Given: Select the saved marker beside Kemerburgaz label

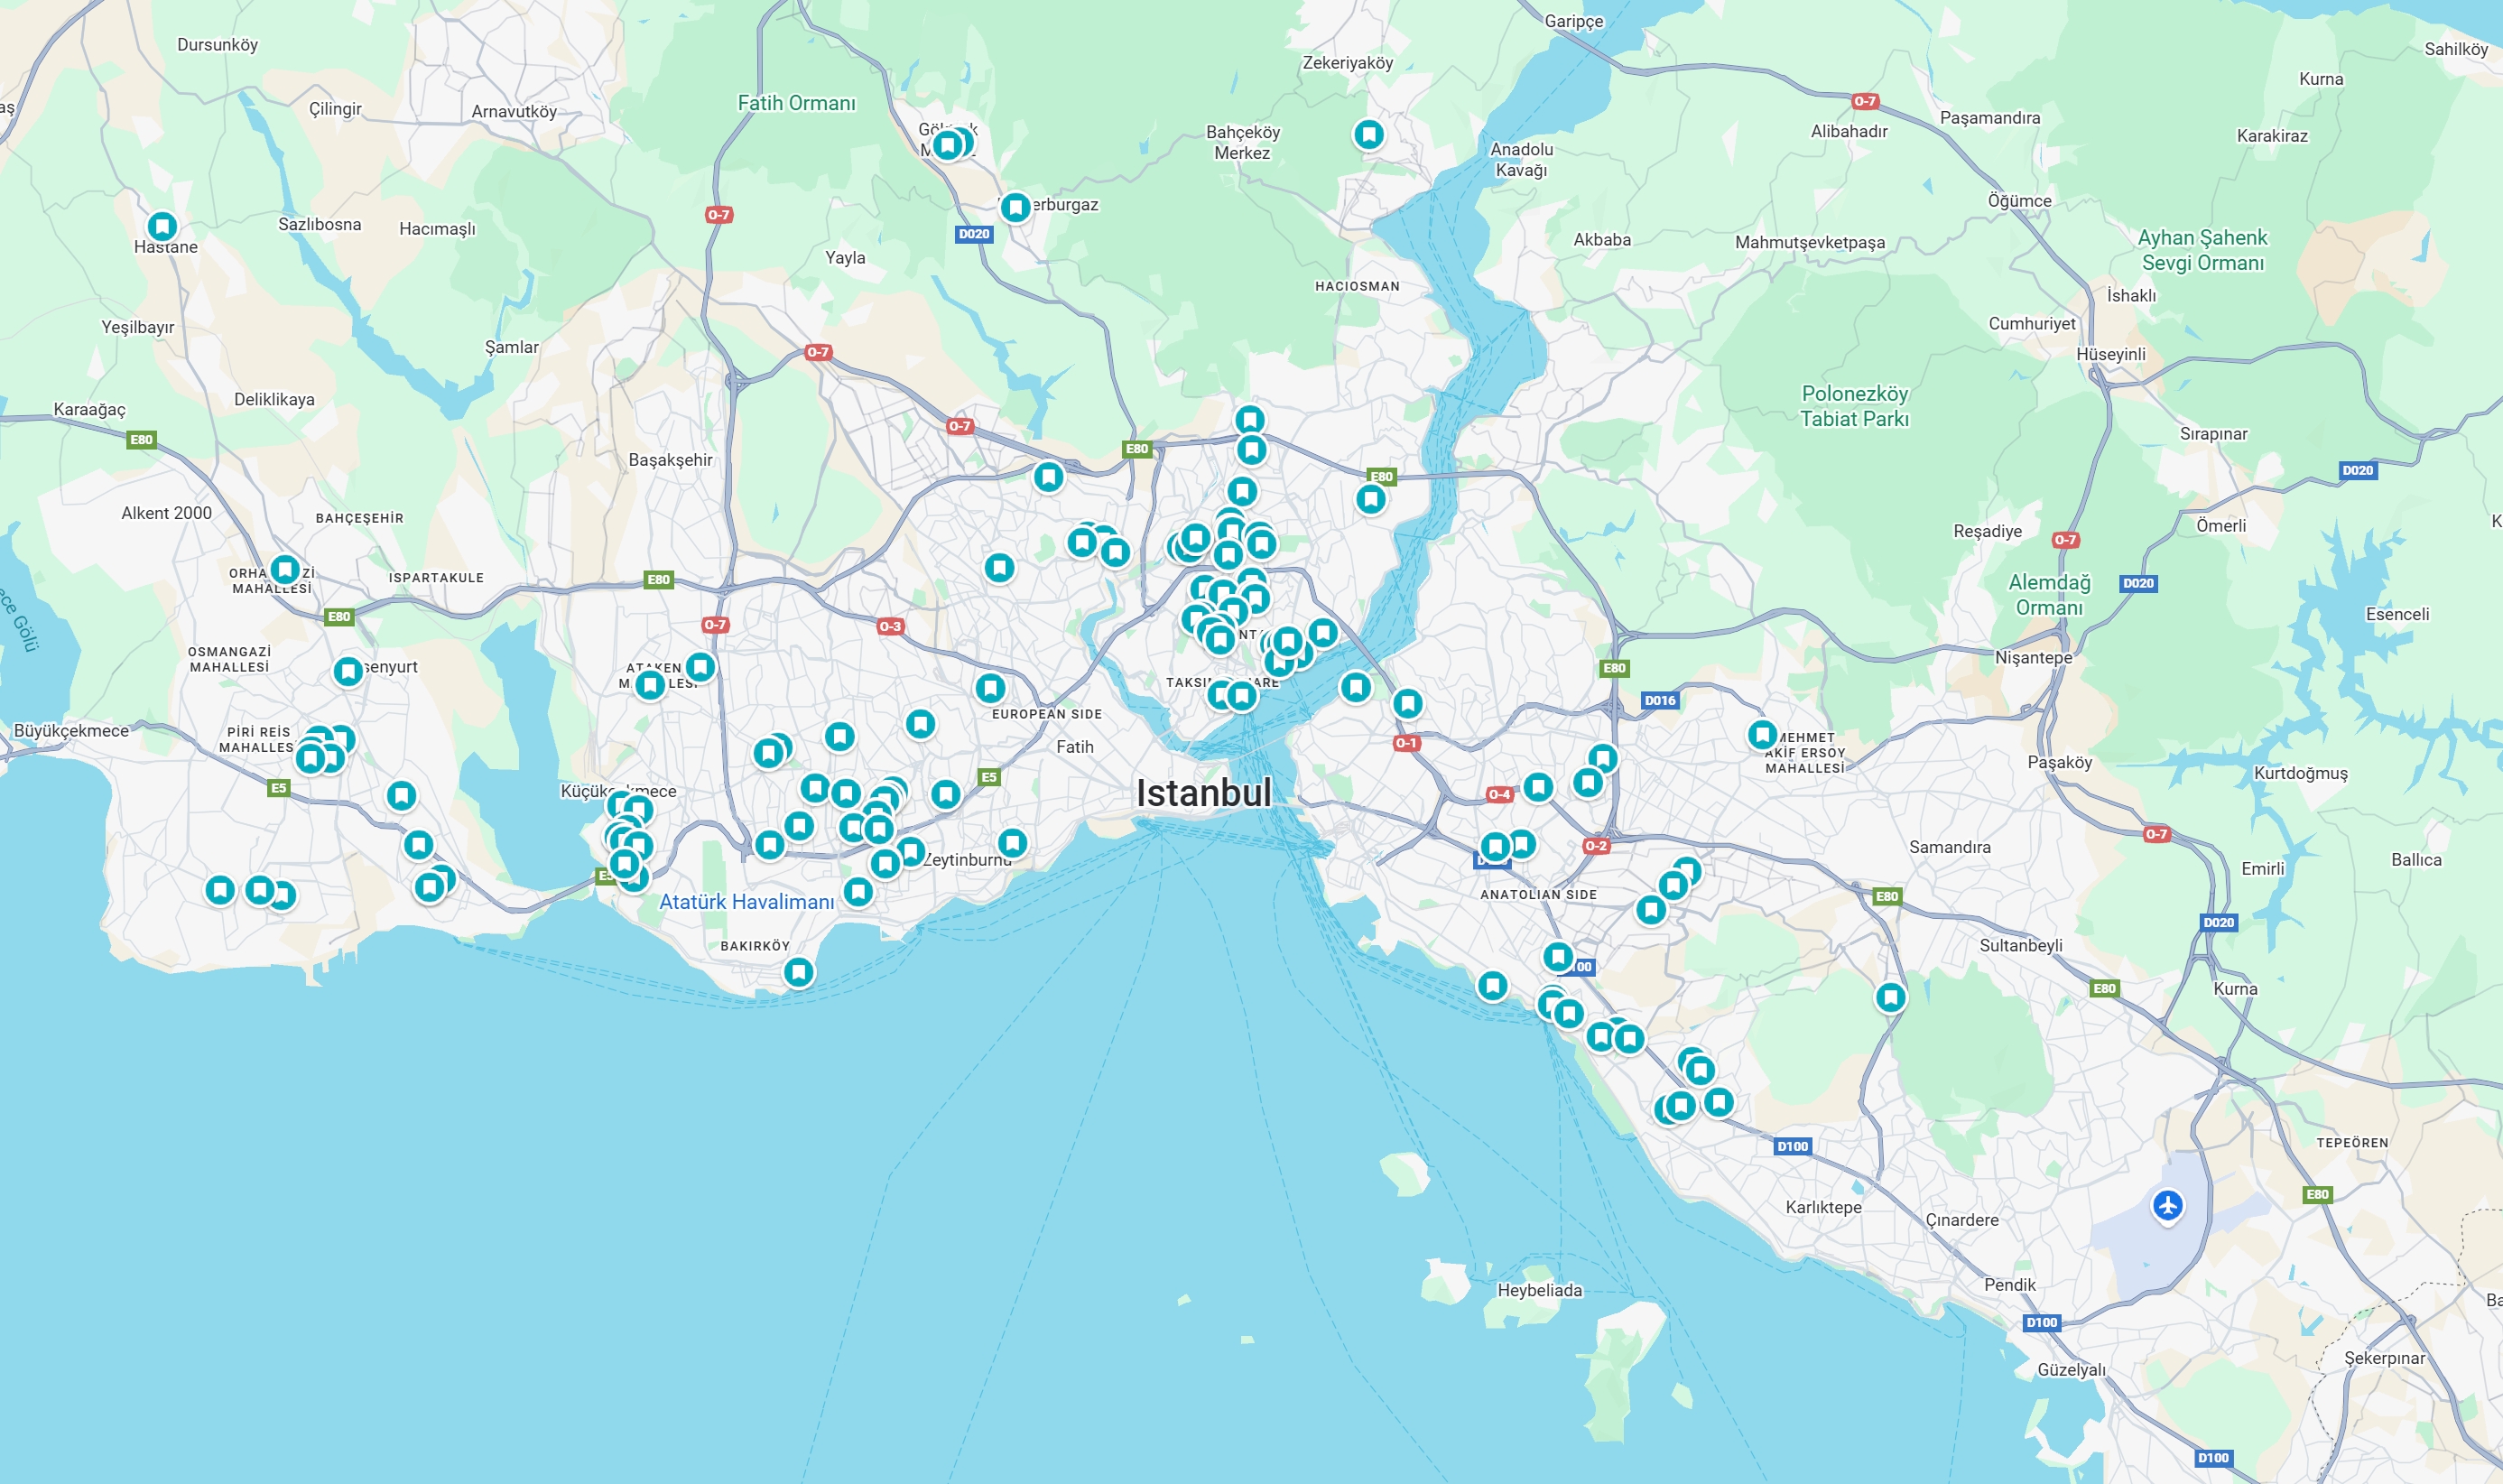Looking at the screenshot, I should 1015,207.
